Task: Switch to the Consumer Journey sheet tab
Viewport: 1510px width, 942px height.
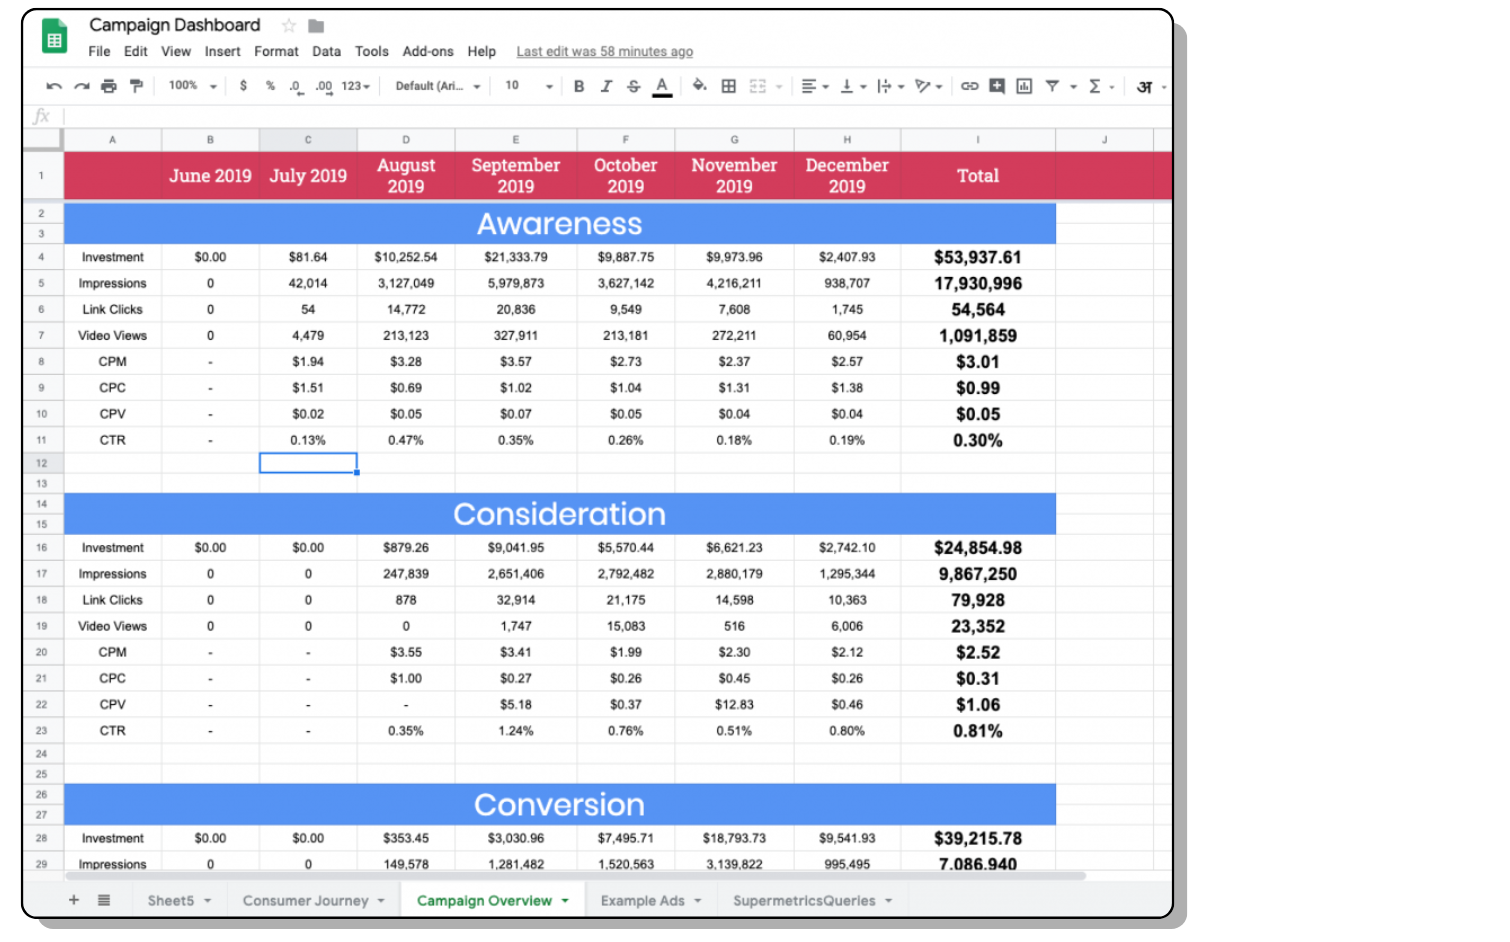Action: click(x=305, y=901)
